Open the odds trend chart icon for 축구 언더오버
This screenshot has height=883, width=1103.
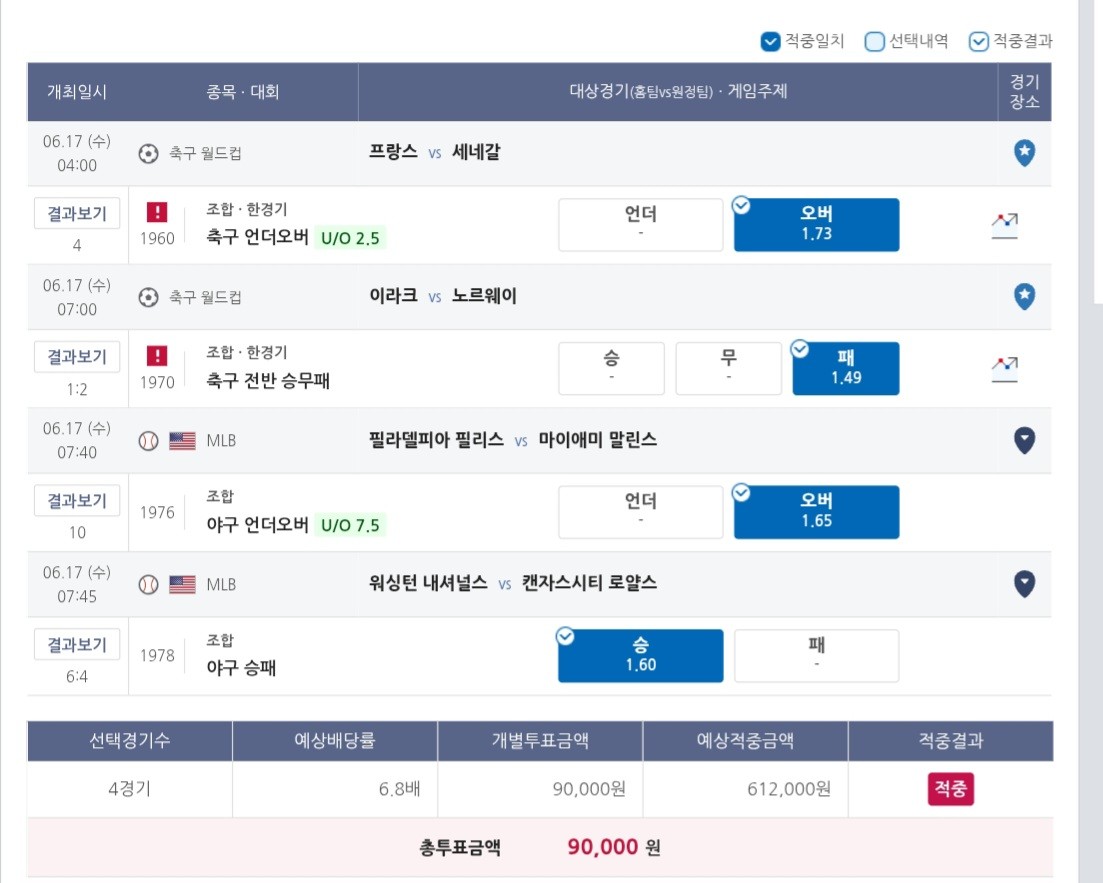(1005, 226)
